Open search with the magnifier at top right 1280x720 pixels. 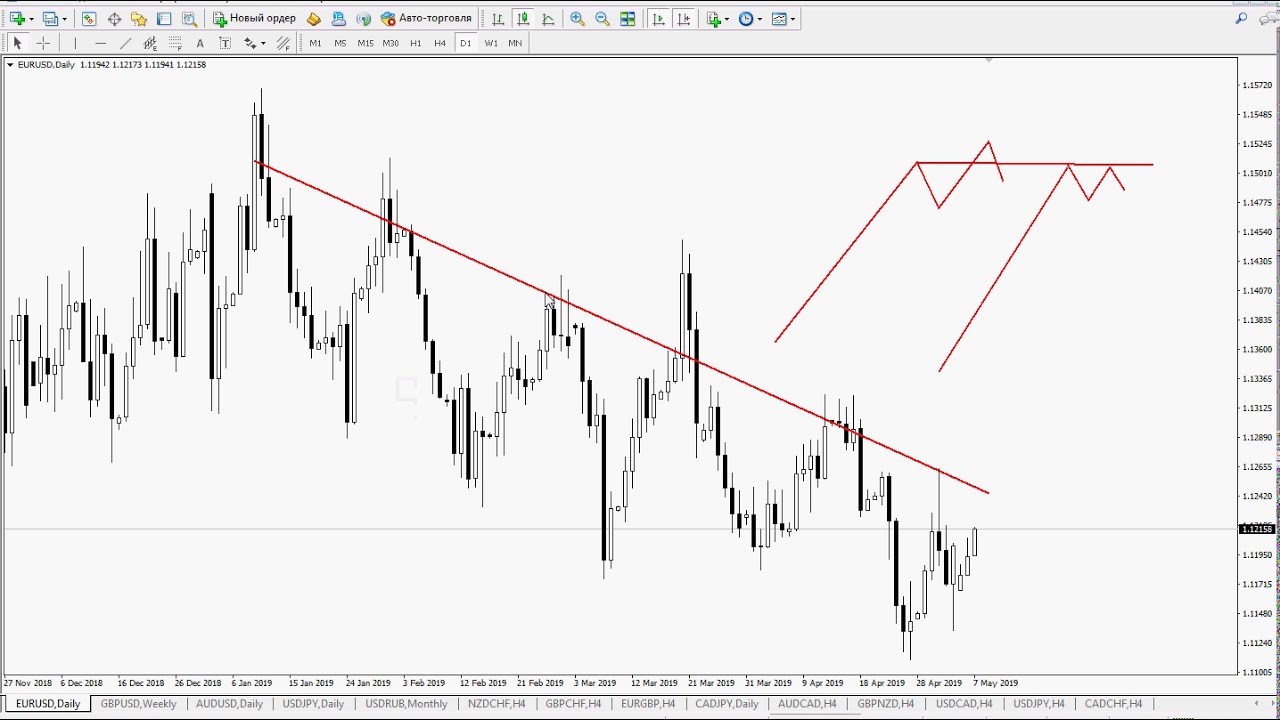[x=1241, y=18]
